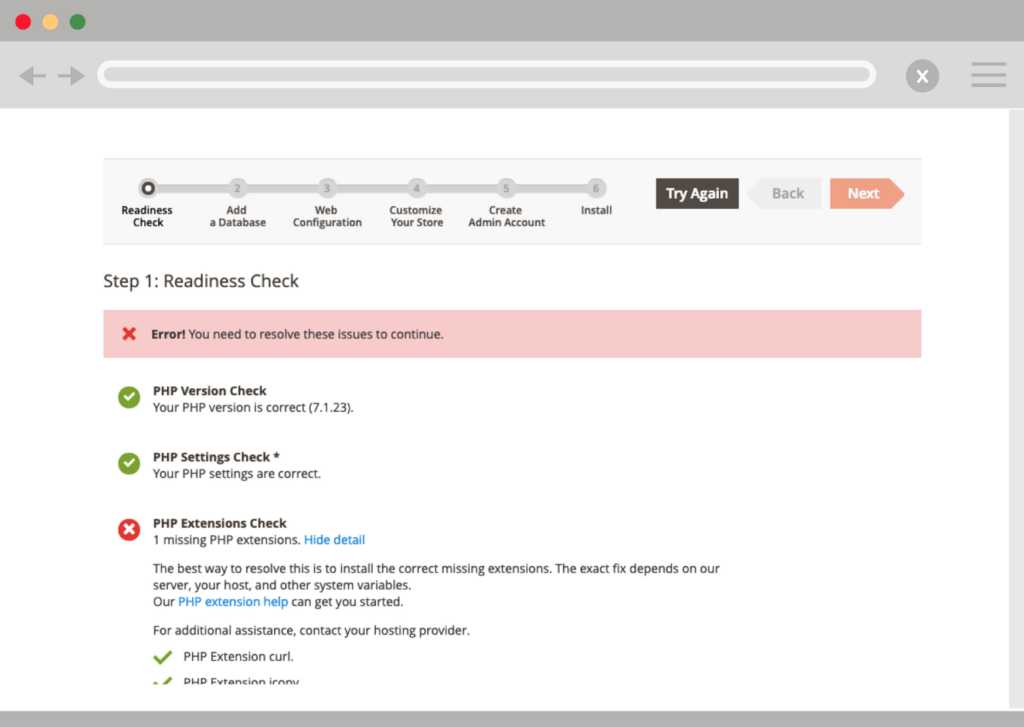Viewport: 1024px width, 727px height.
Task: Click the red X icon beside PHP Extensions Check
Action: (x=128, y=529)
